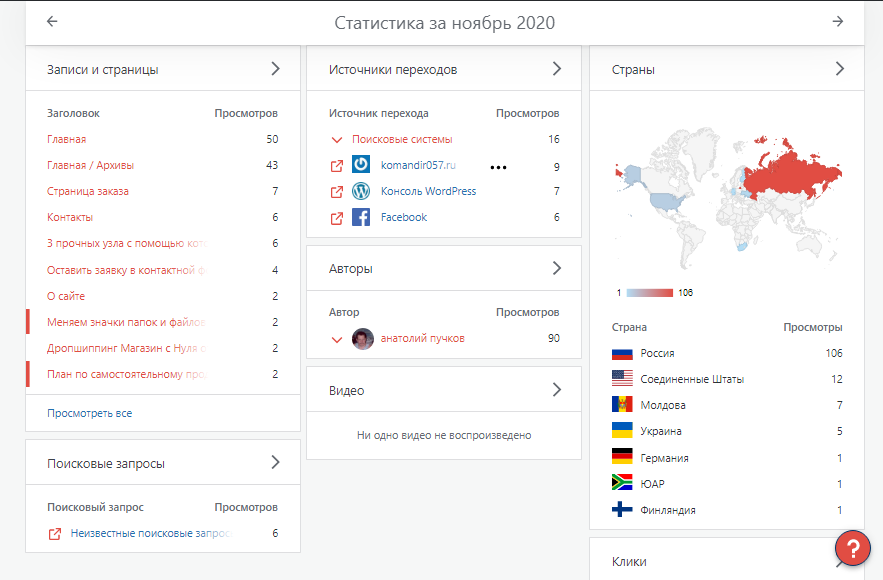Click the Видео header title
Screen dimensions: 883x580
(346, 391)
